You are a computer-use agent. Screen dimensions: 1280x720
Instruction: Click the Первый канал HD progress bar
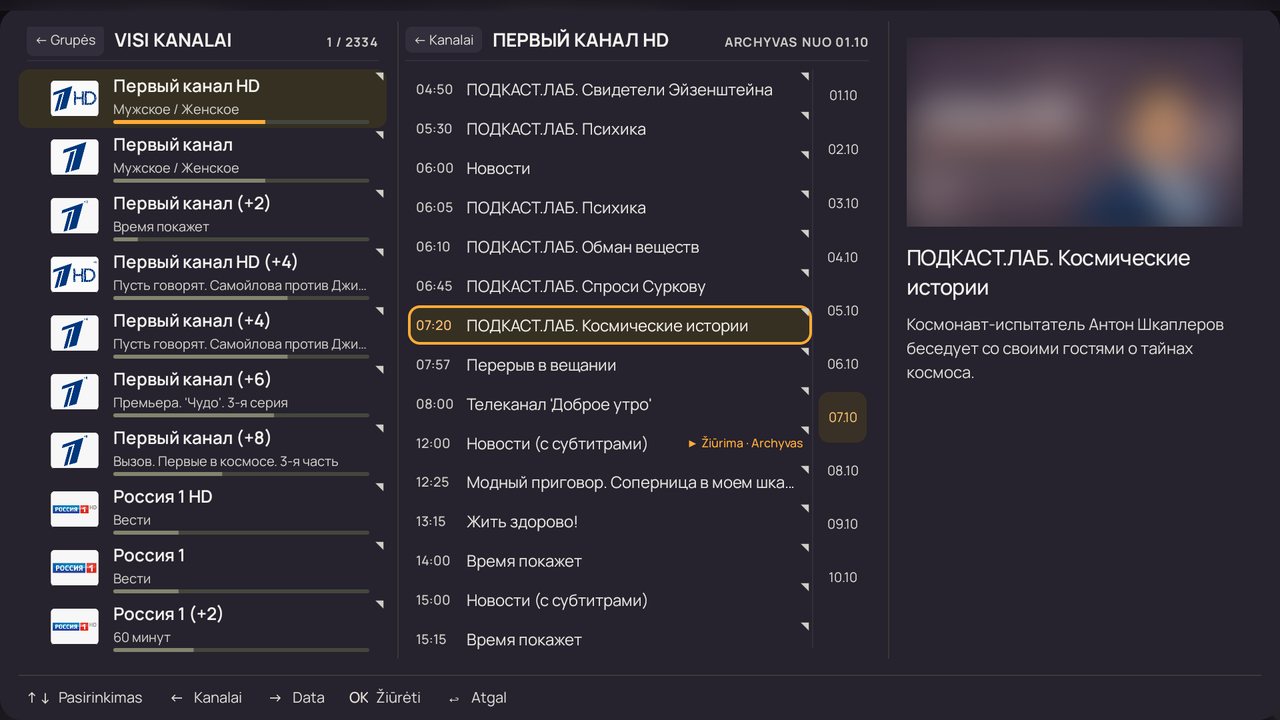coord(241,122)
